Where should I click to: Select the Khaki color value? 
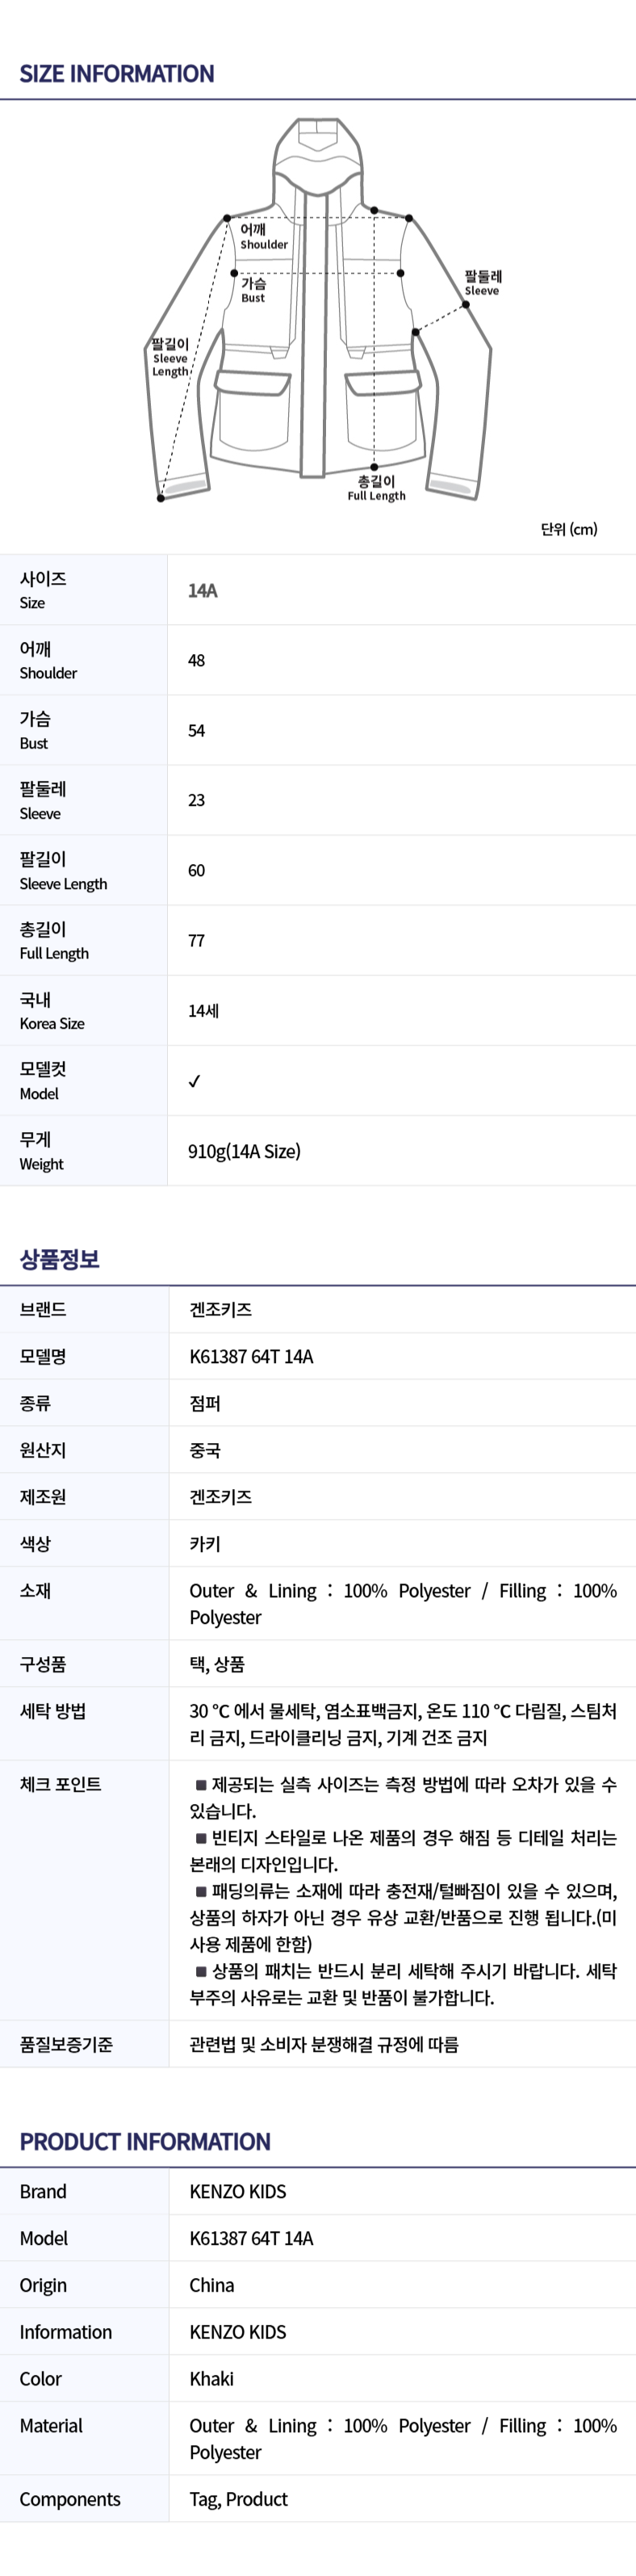[x=212, y=2378]
